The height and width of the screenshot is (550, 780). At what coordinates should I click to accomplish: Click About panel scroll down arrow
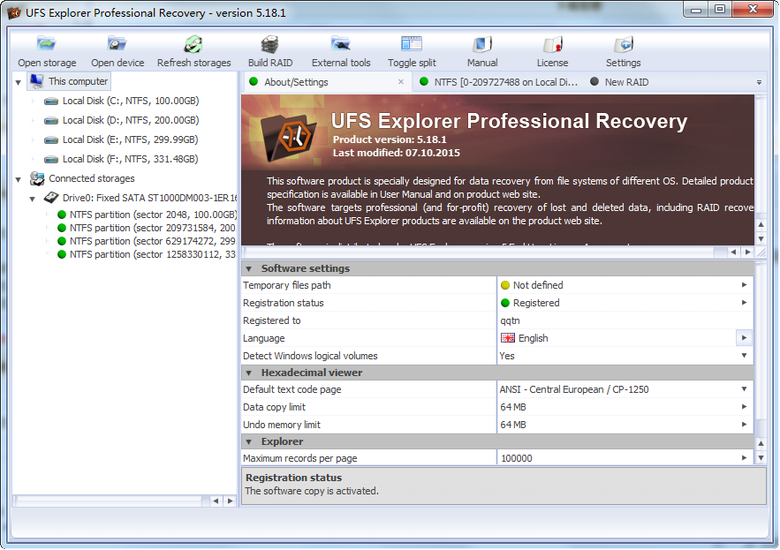click(761, 239)
